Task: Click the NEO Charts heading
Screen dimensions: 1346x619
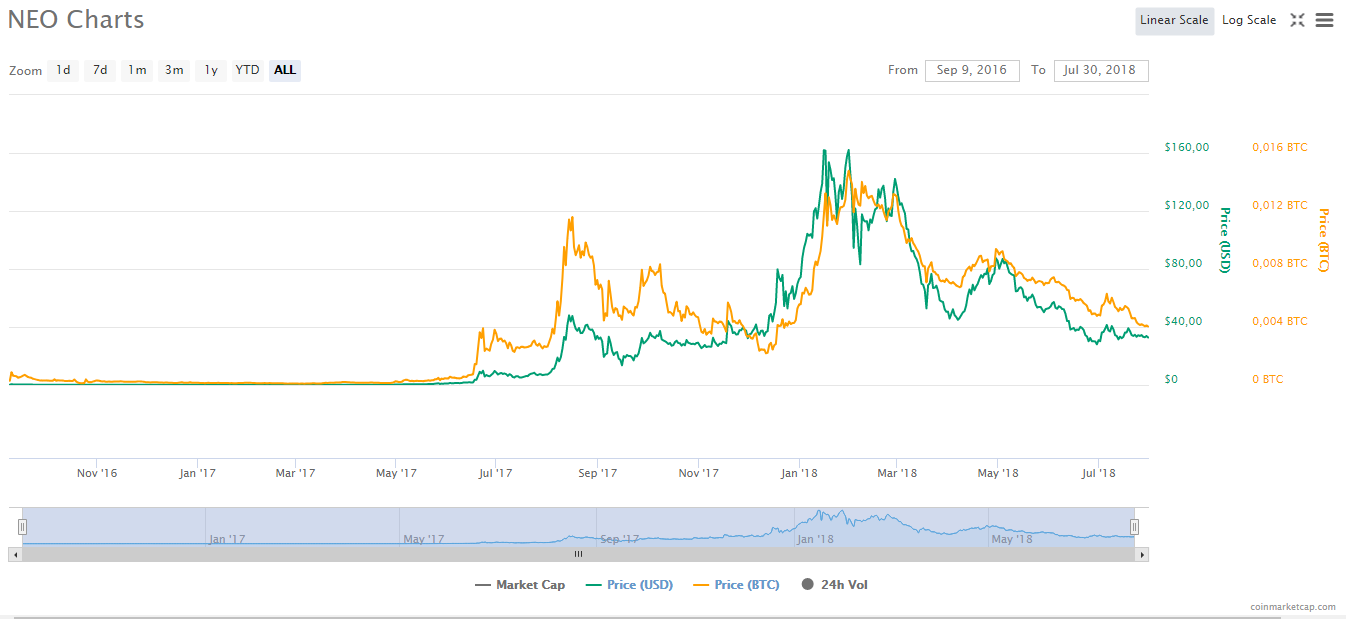Action: point(76,19)
